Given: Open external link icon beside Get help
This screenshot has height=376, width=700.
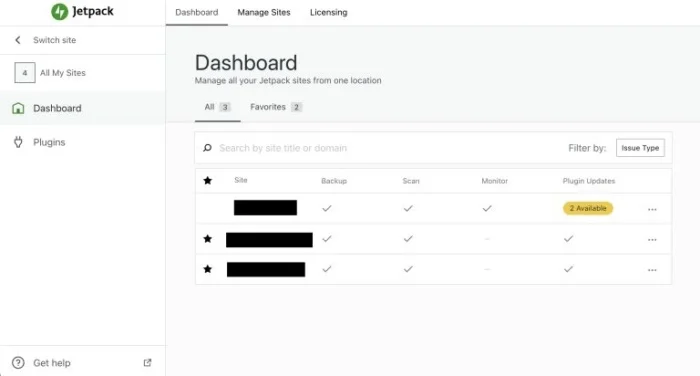Looking at the screenshot, I should coord(147,363).
